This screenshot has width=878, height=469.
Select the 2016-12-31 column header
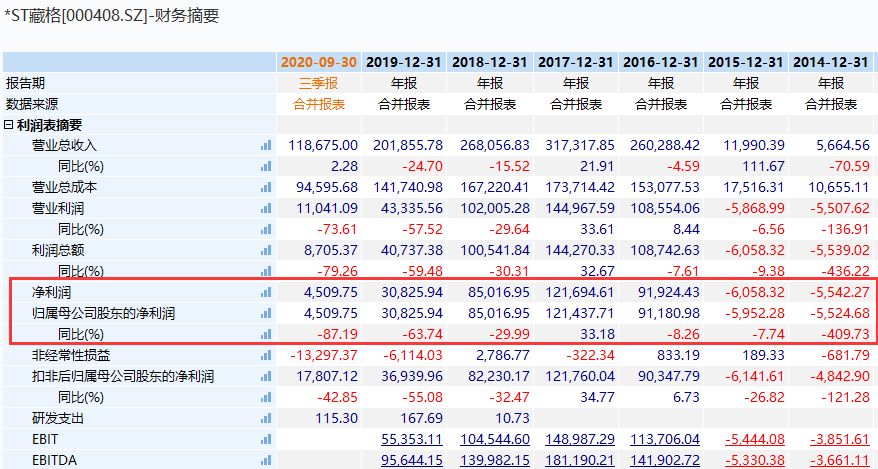[661, 62]
